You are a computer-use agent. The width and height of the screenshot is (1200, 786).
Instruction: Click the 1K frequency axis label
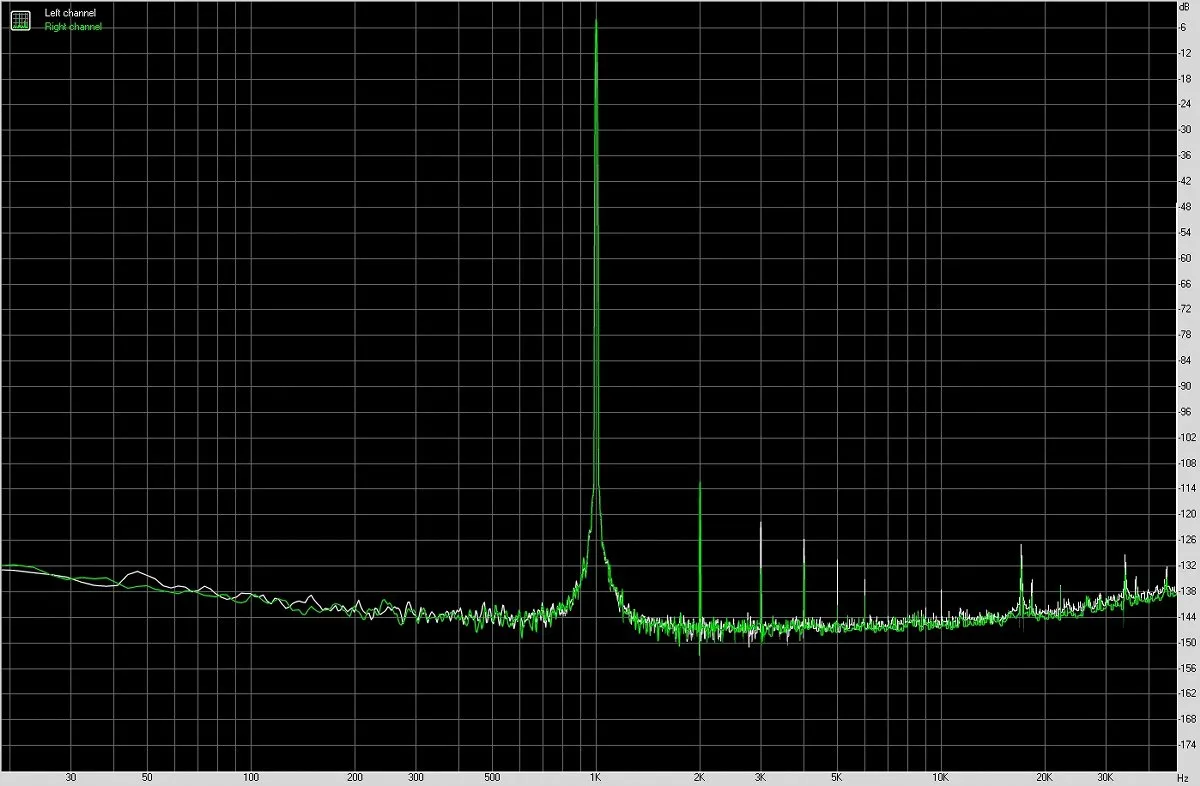596,777
